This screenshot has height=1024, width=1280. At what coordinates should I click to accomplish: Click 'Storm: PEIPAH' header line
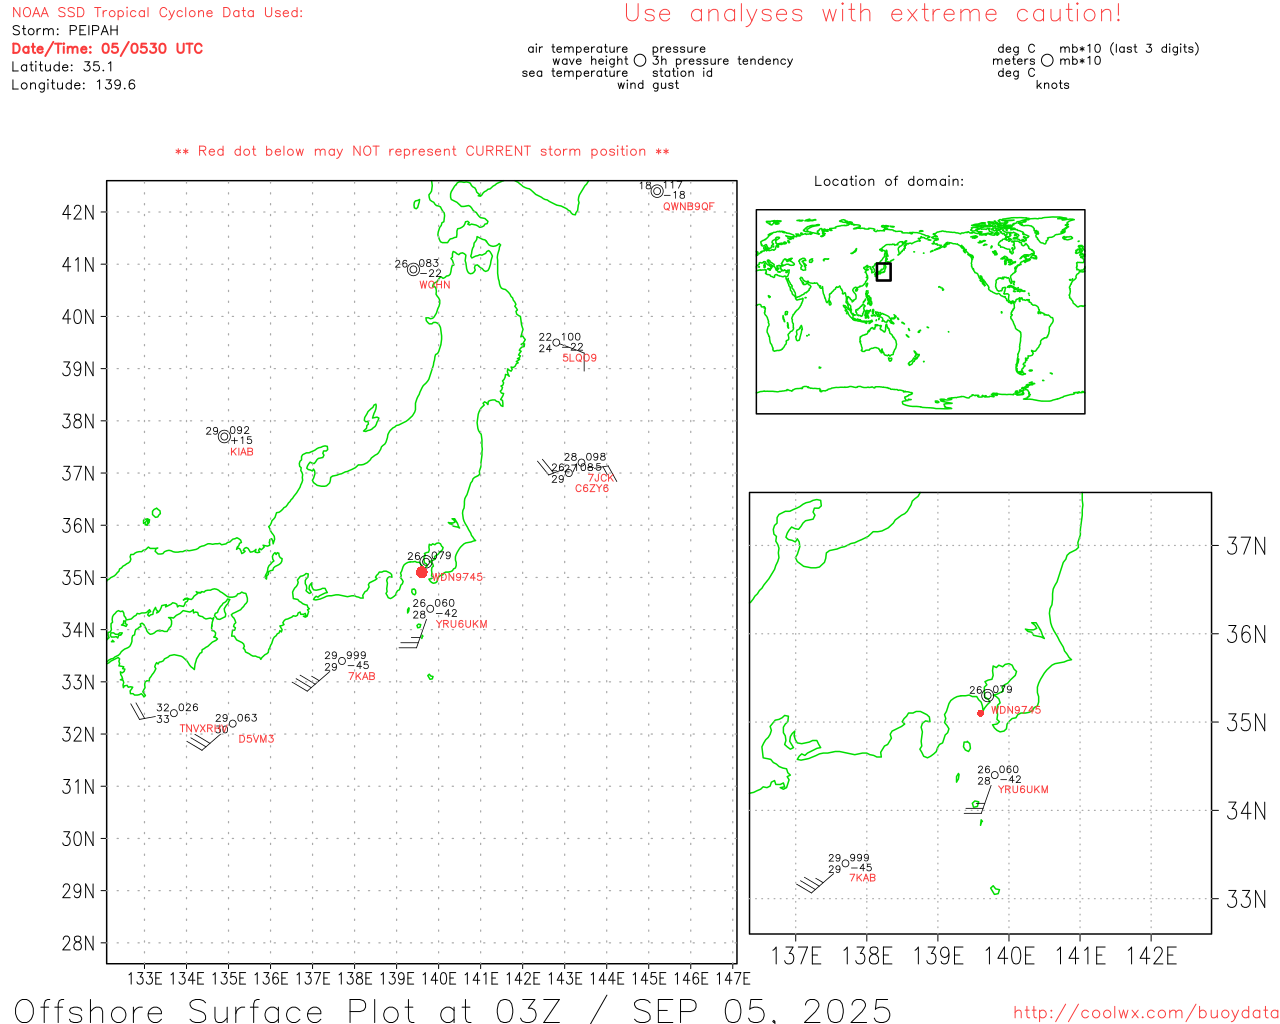click(x=65, y=31)
